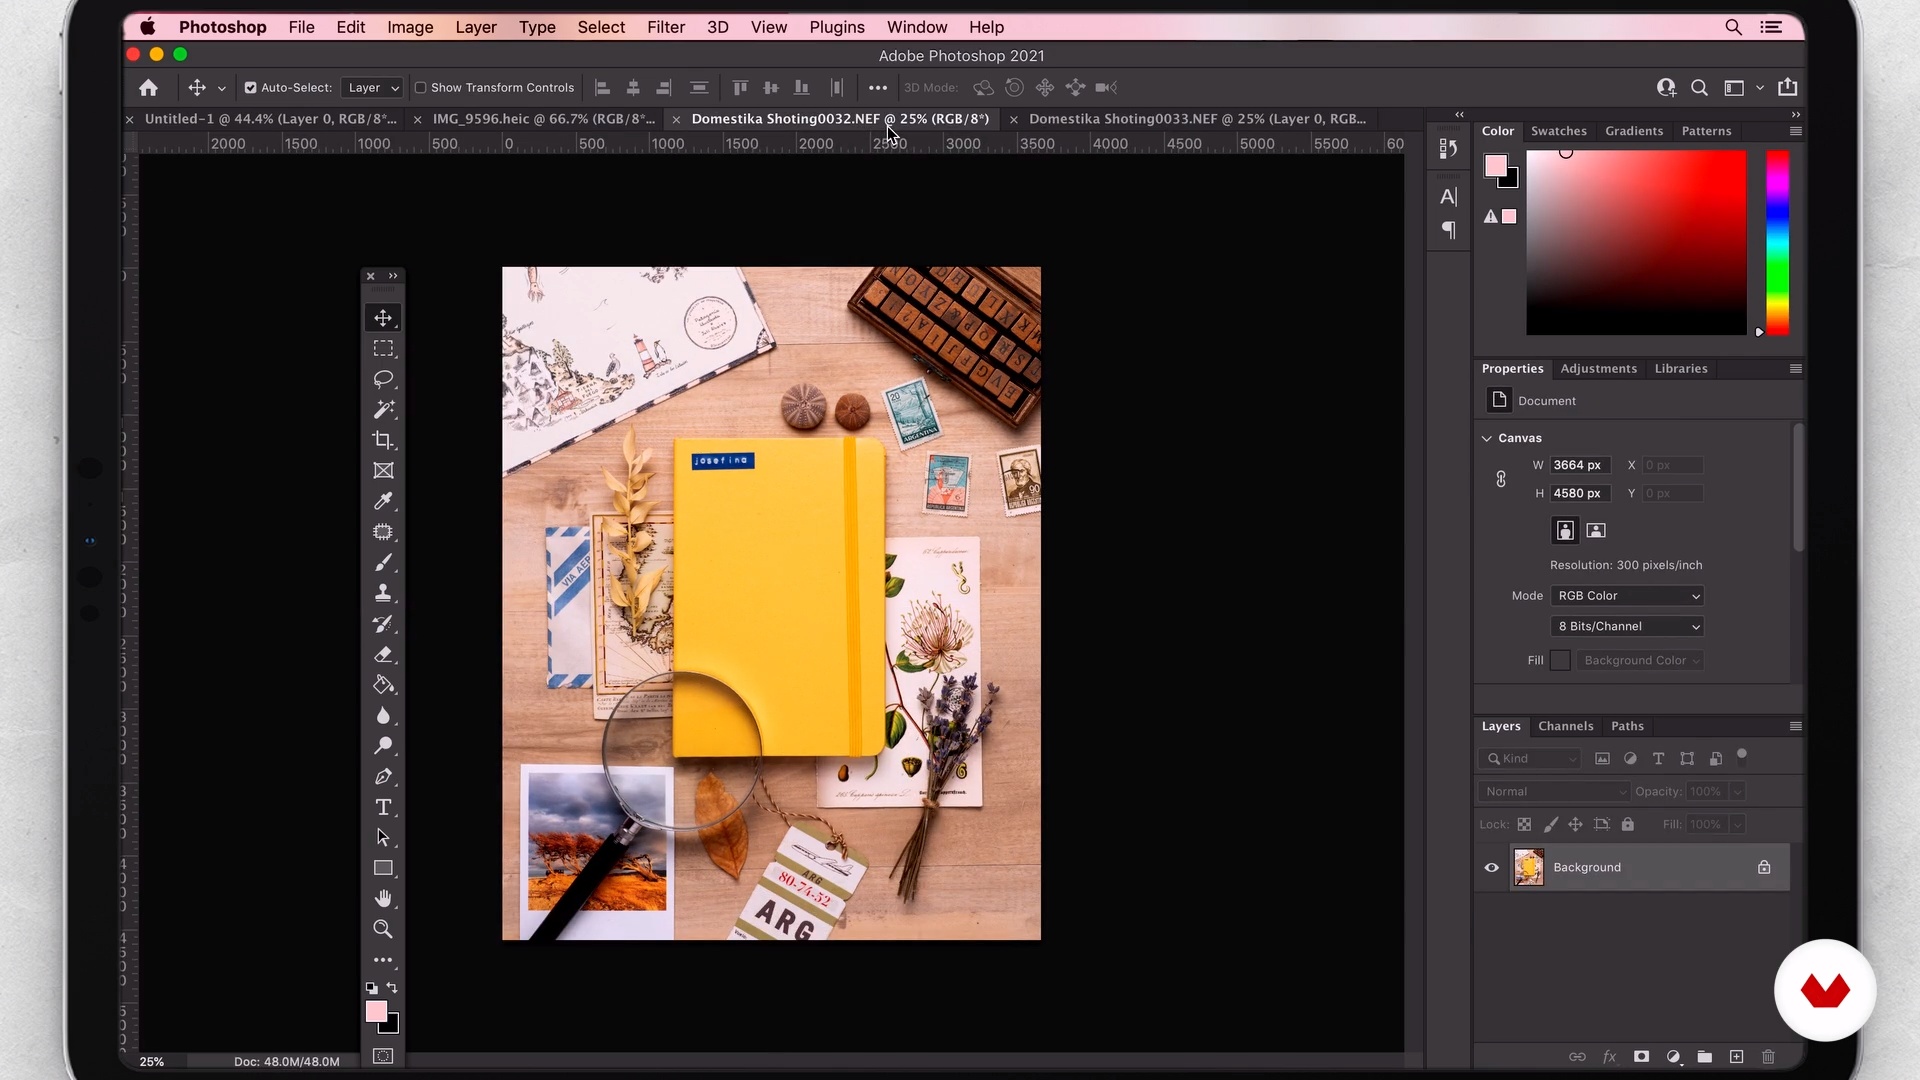Delete layer with trash icon
This screenshot has width=1920, height=1080.
point(1768,1057)
